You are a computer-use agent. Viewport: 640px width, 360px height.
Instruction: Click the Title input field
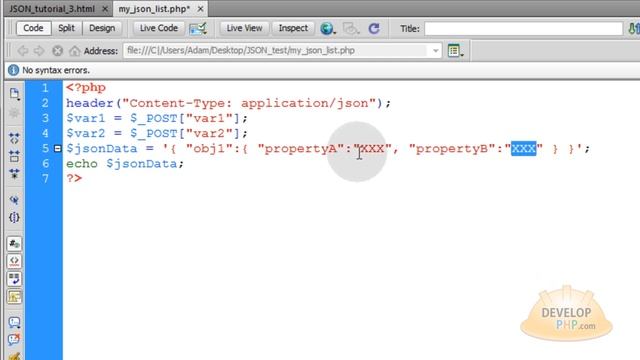point(523,29)
